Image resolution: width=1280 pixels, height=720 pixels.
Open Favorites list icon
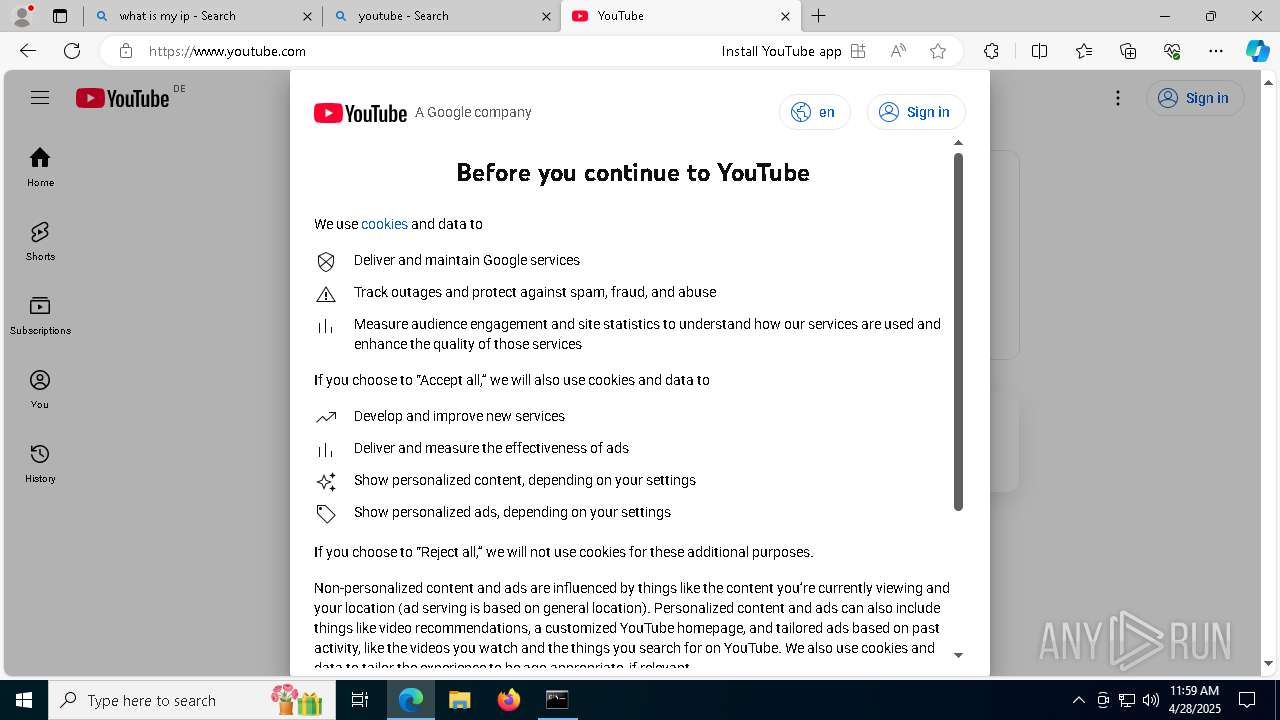[1084, 51]
